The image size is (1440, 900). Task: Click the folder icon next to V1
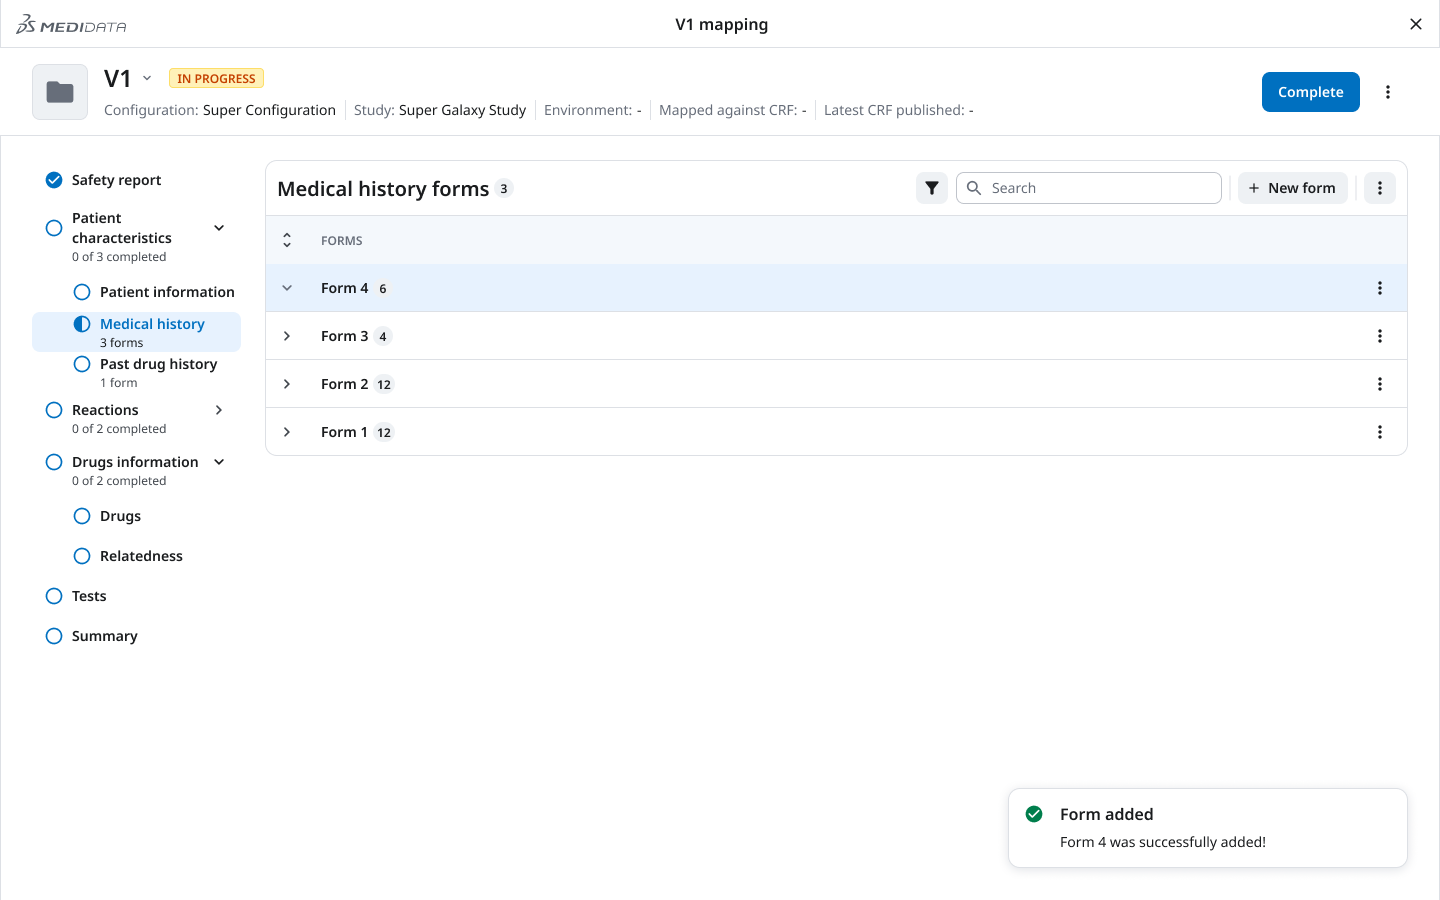(x=59, y=91)
